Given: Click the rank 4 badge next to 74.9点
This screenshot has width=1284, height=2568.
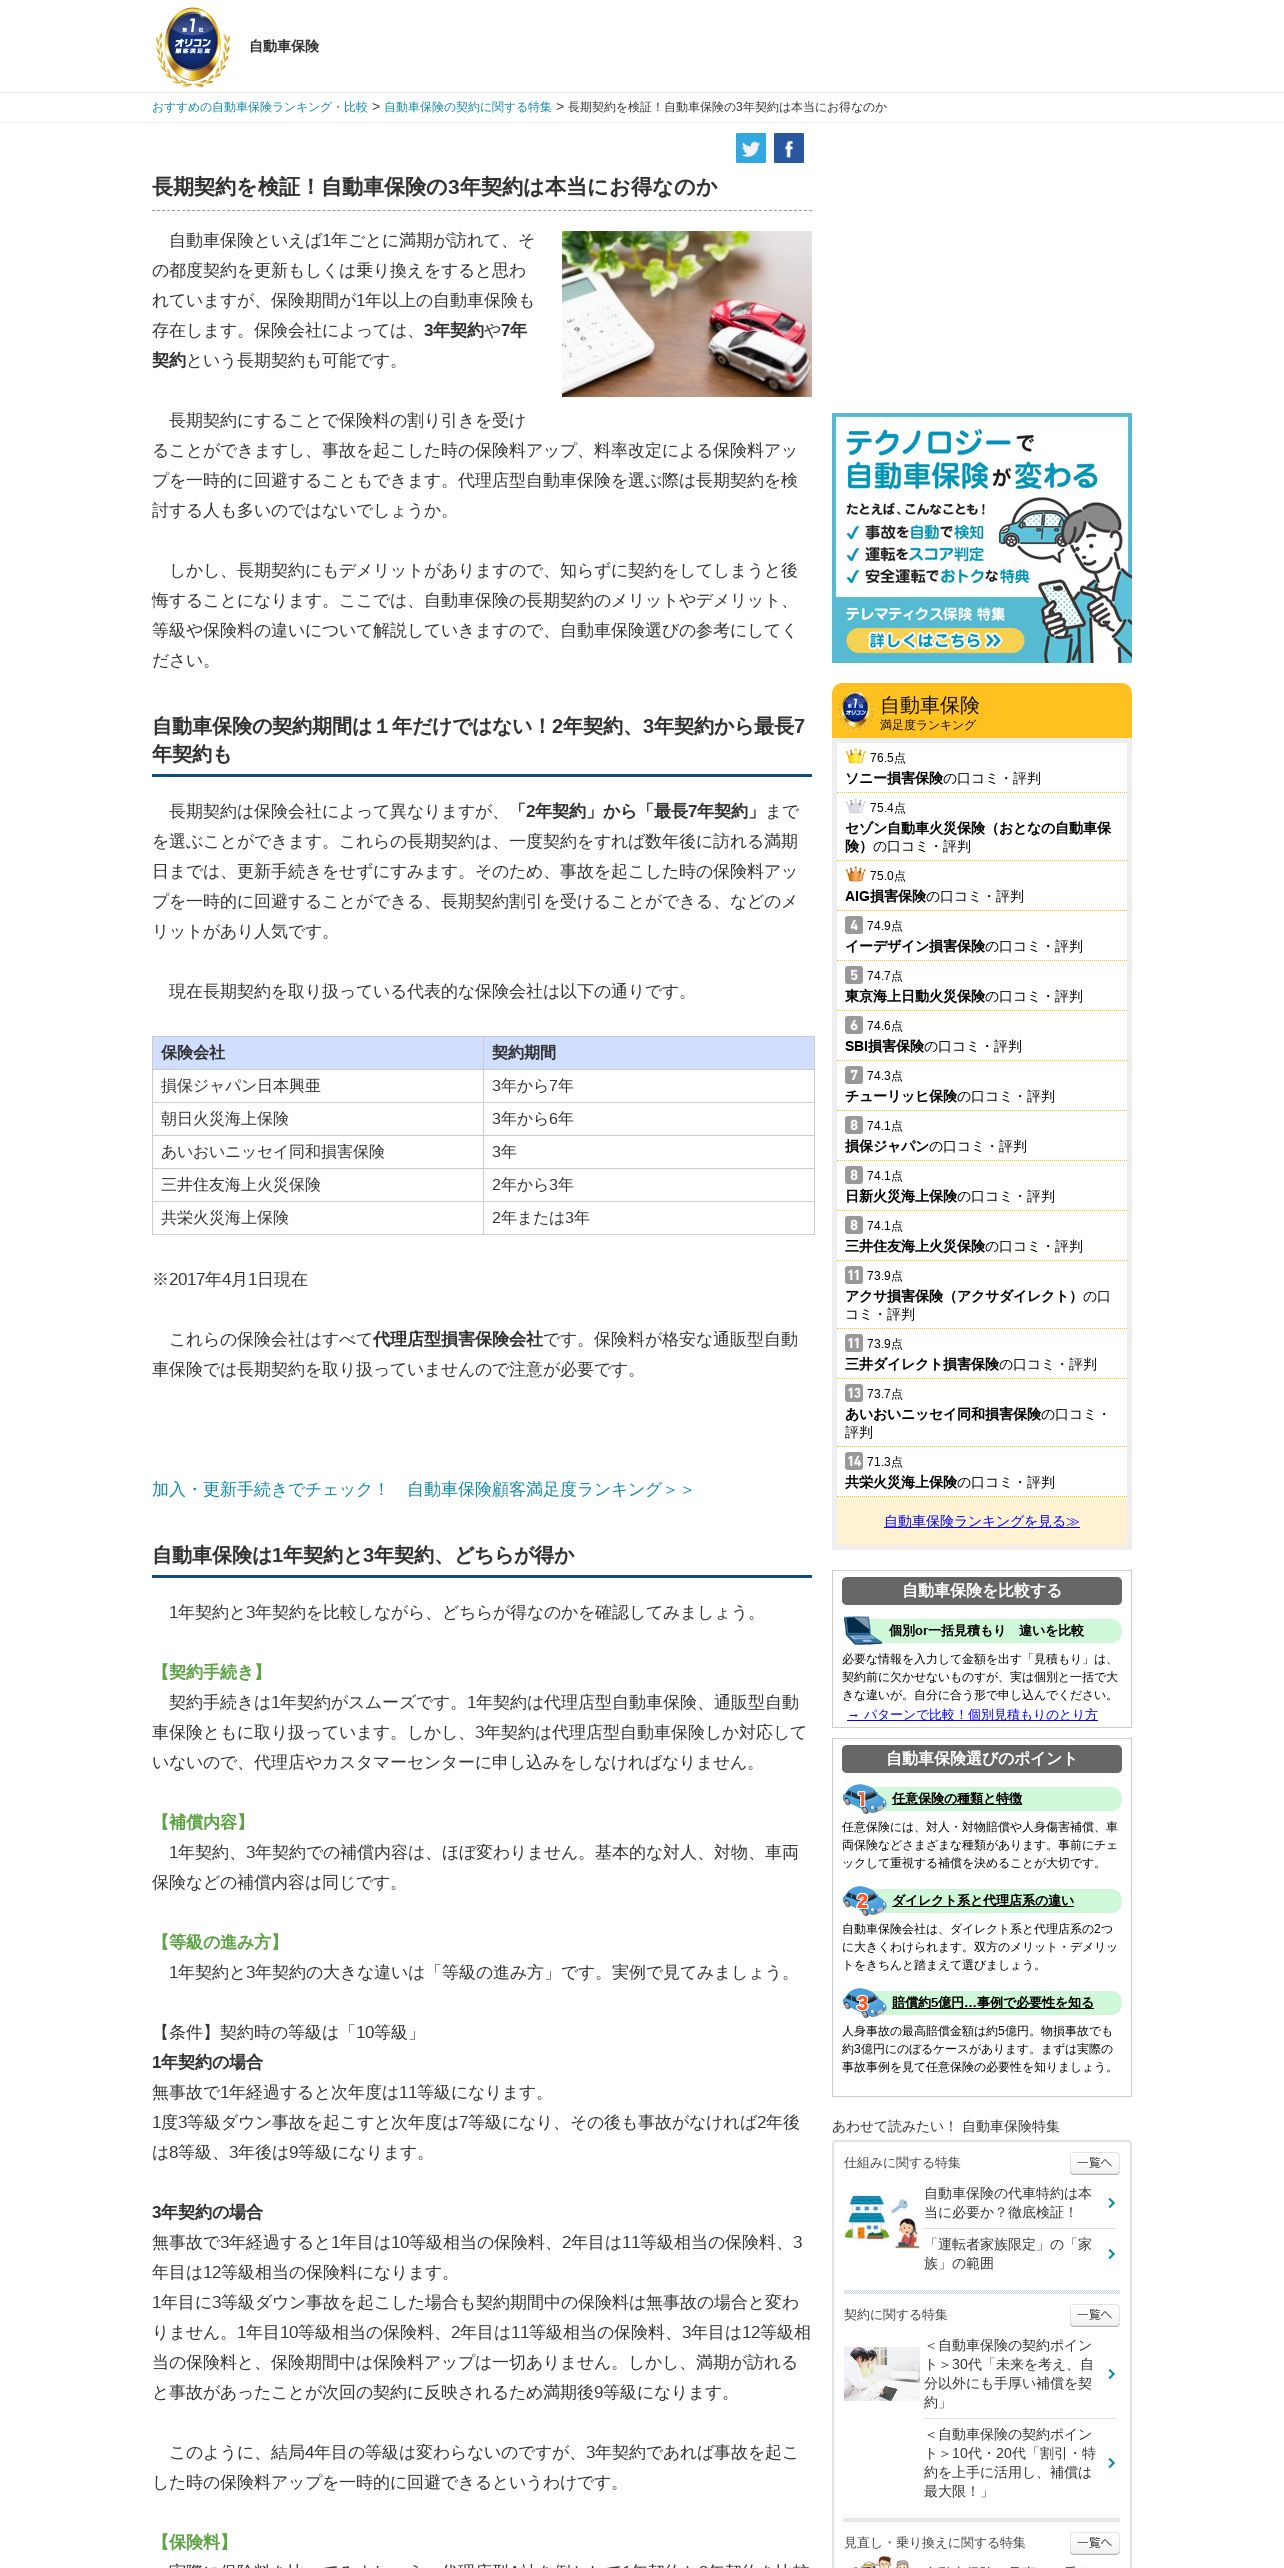Looking at the screenshot, I should tap(853, 925).
